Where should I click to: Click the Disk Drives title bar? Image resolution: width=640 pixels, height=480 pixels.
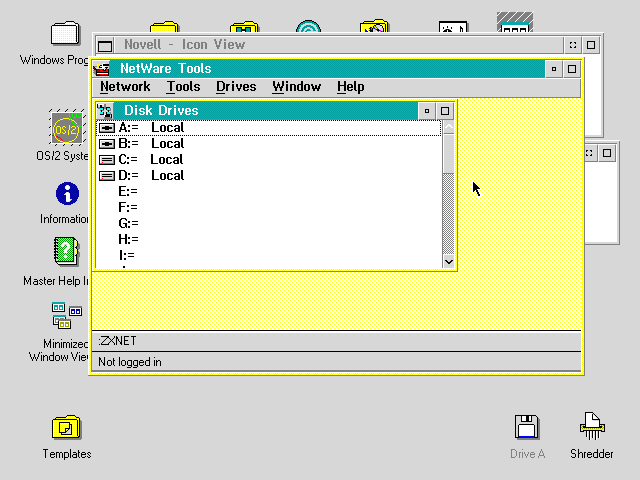[266, 111]
